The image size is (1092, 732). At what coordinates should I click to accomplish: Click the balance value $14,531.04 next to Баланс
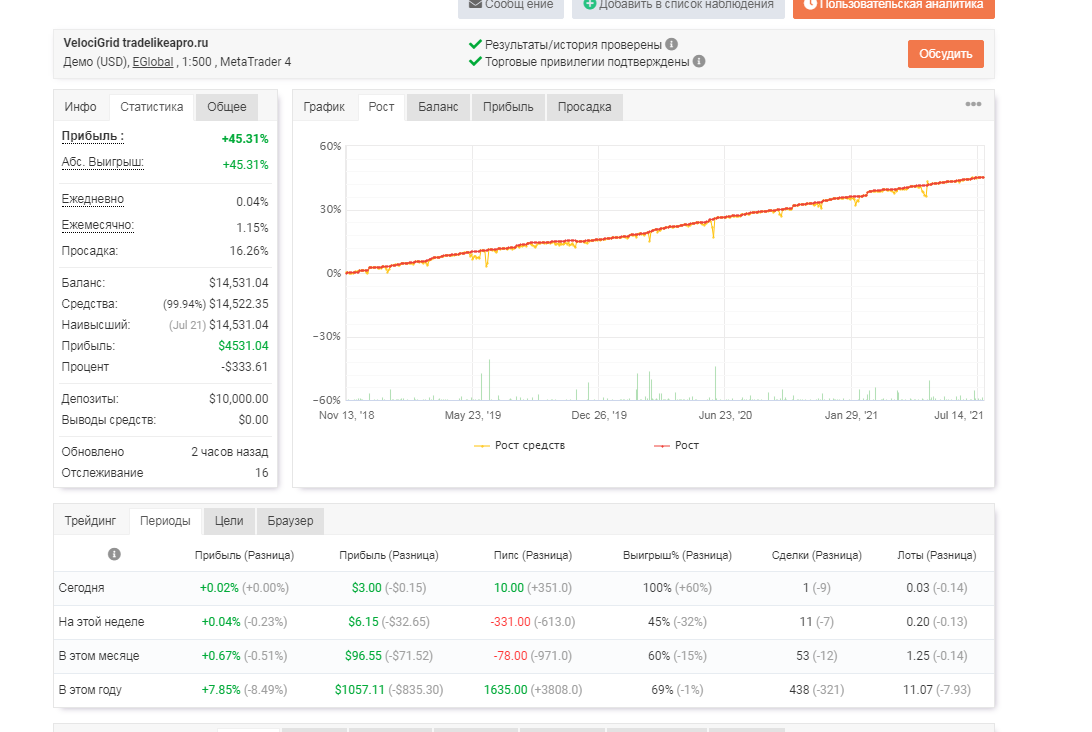[238, 283]
